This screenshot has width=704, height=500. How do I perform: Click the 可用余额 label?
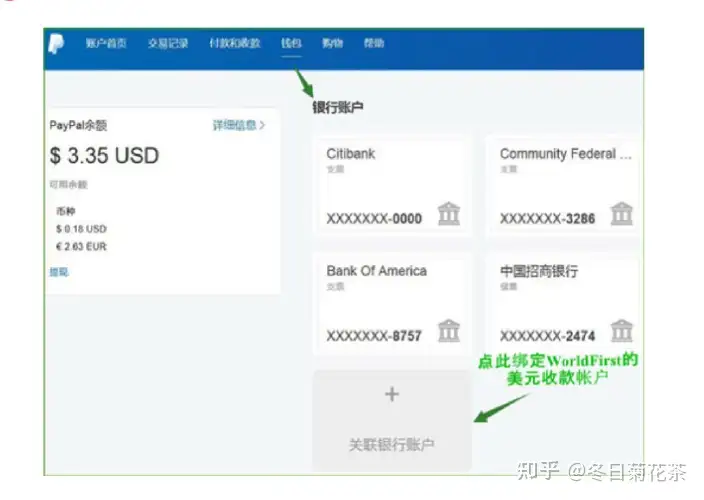click(69, 184)
